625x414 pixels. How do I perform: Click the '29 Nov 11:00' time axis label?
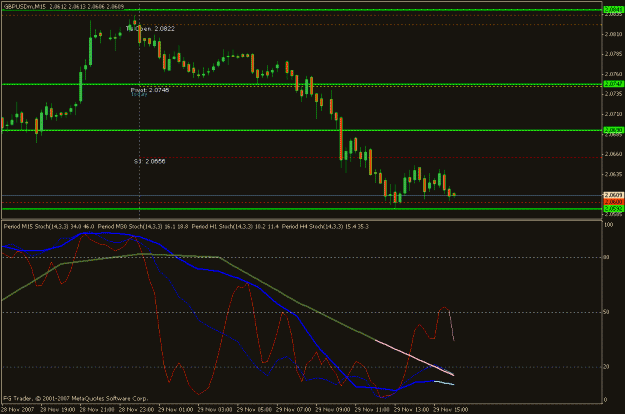pos(372,410)
